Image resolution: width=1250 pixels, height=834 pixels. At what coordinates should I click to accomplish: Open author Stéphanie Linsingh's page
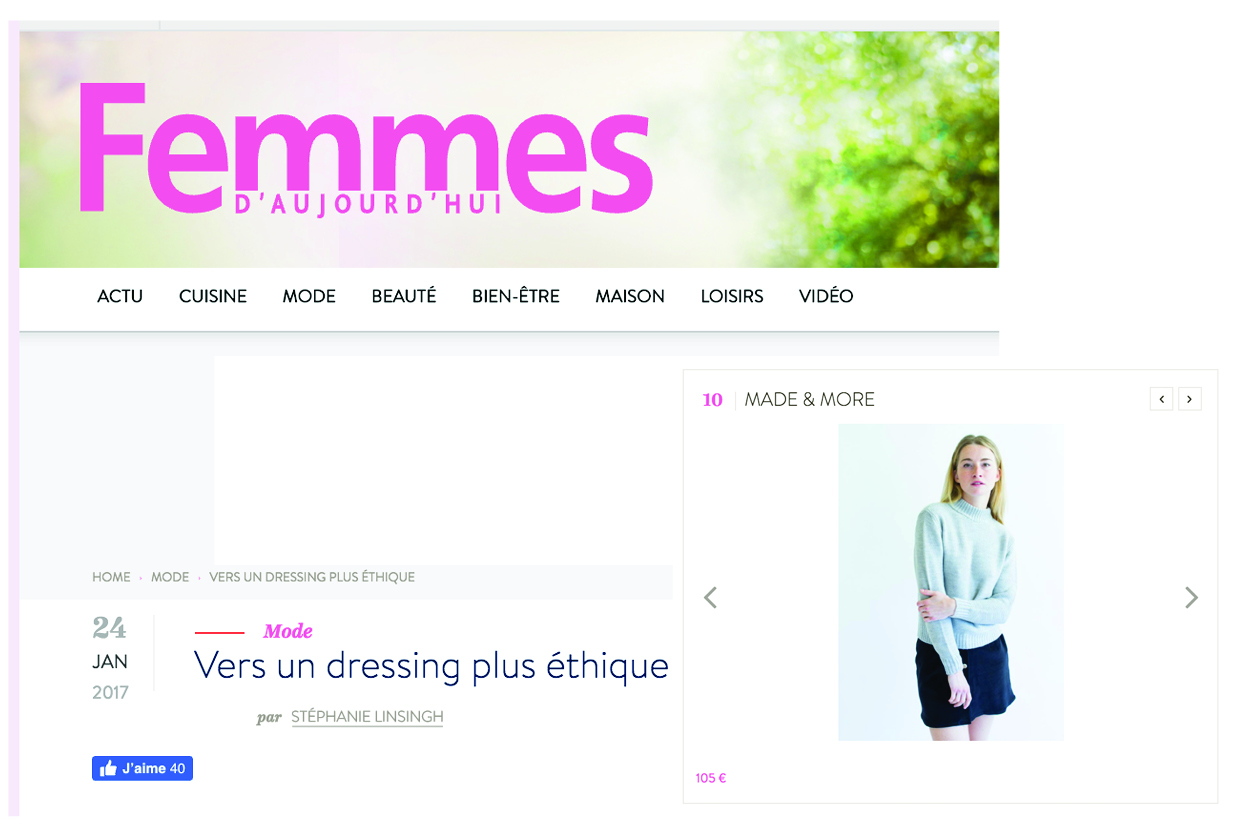pos(367,717)
